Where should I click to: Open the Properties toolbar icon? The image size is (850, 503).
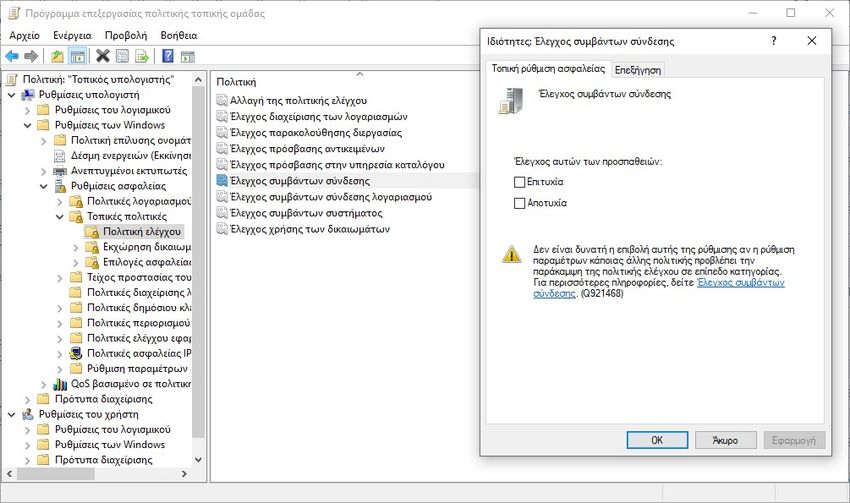(x=123, y=56)
